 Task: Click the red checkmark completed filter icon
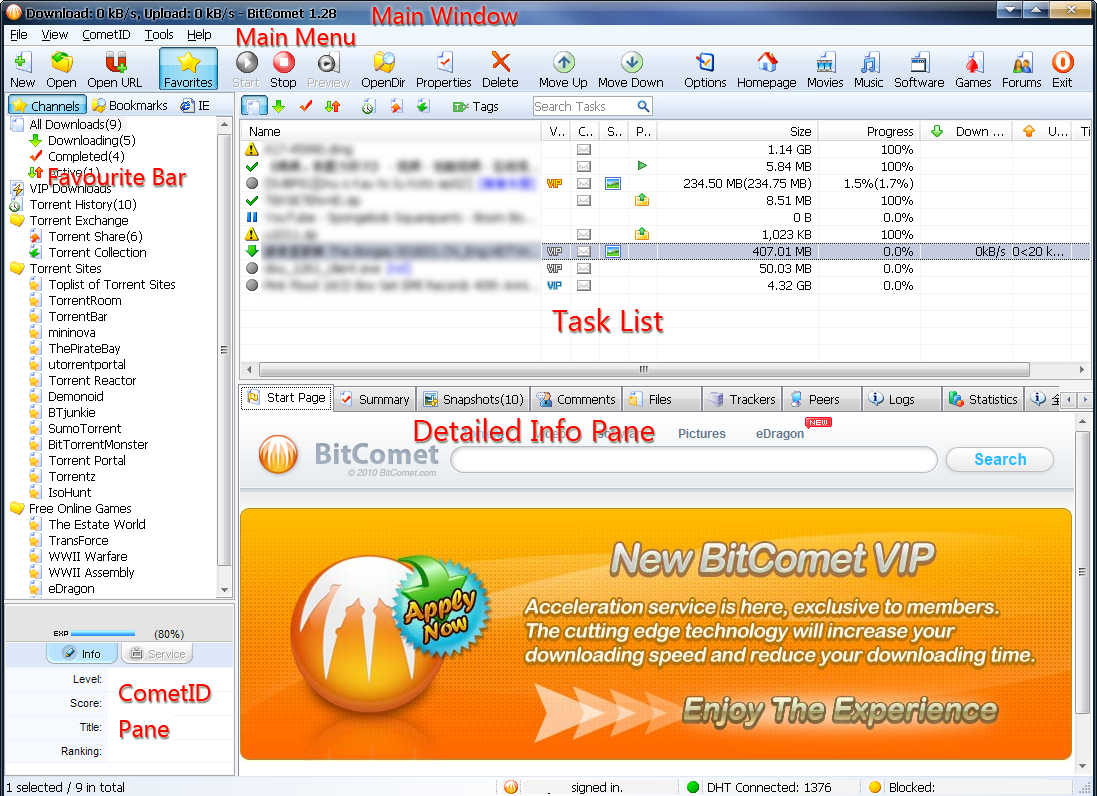(x=306, y=106)
